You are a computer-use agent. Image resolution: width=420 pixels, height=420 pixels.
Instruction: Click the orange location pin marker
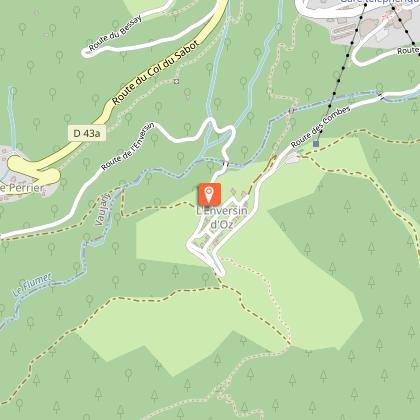(209, 194)
